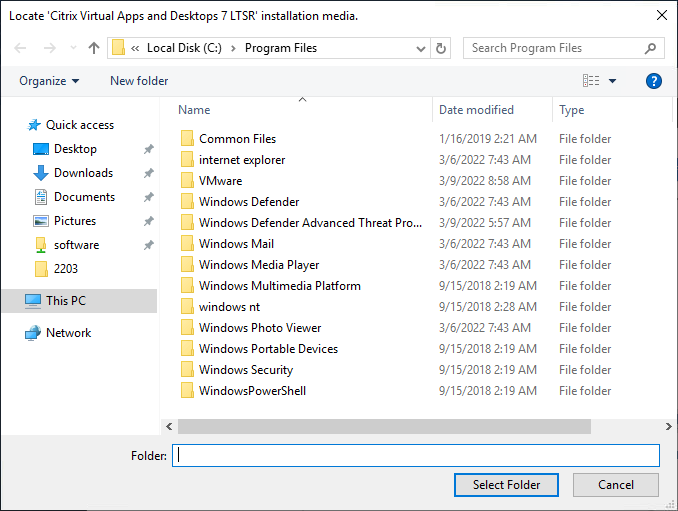Image resolution: width=678 pixels, height=511 pixels.
Task: Close the Locate installation media dialog
Action: coord(662,16)
